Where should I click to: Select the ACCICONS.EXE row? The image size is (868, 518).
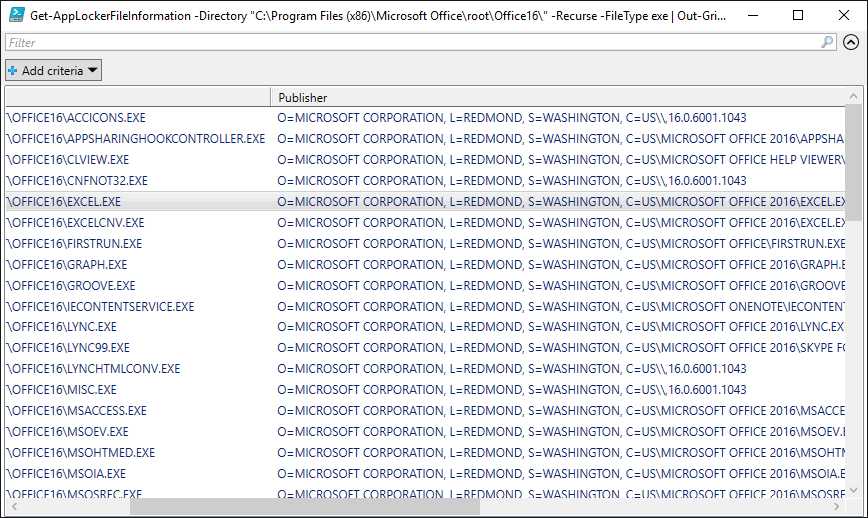point(76,118)
